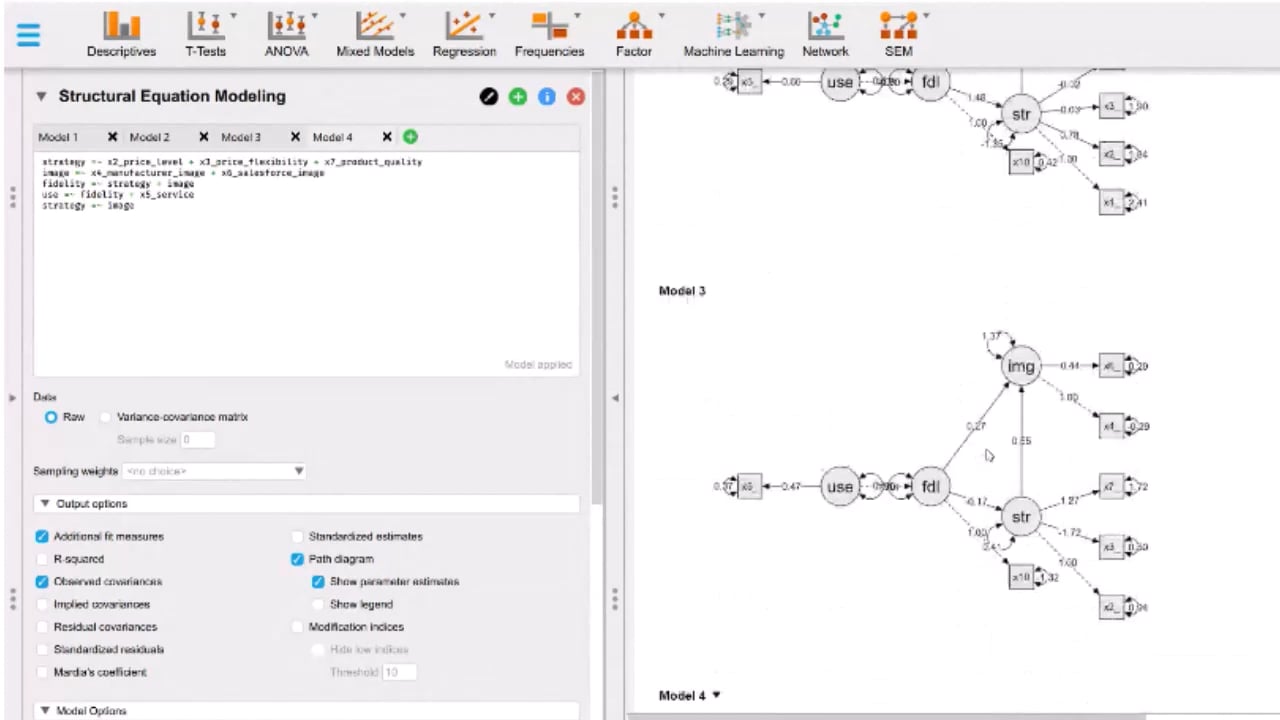Open the hamburger main menu
This screenshot has height=720, width=1280.
pos(28,34)
